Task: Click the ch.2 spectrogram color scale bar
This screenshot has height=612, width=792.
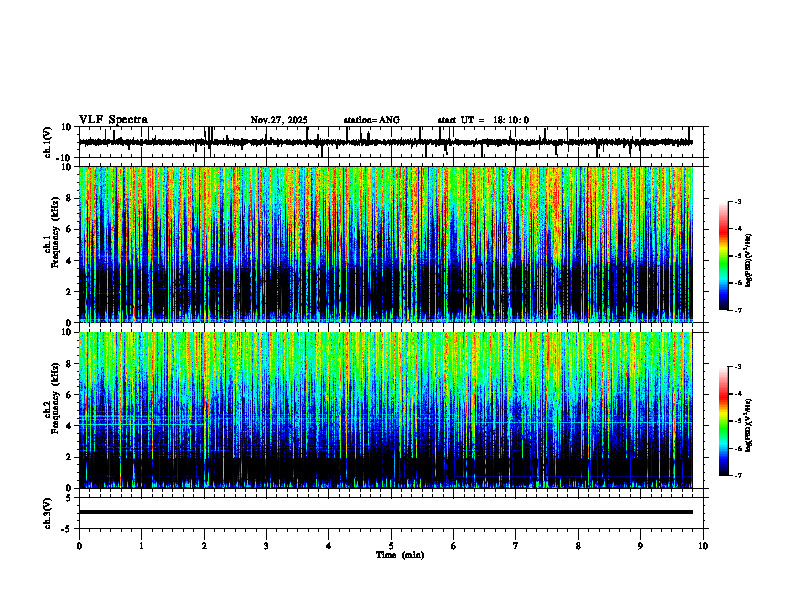Action: point(724,421)
